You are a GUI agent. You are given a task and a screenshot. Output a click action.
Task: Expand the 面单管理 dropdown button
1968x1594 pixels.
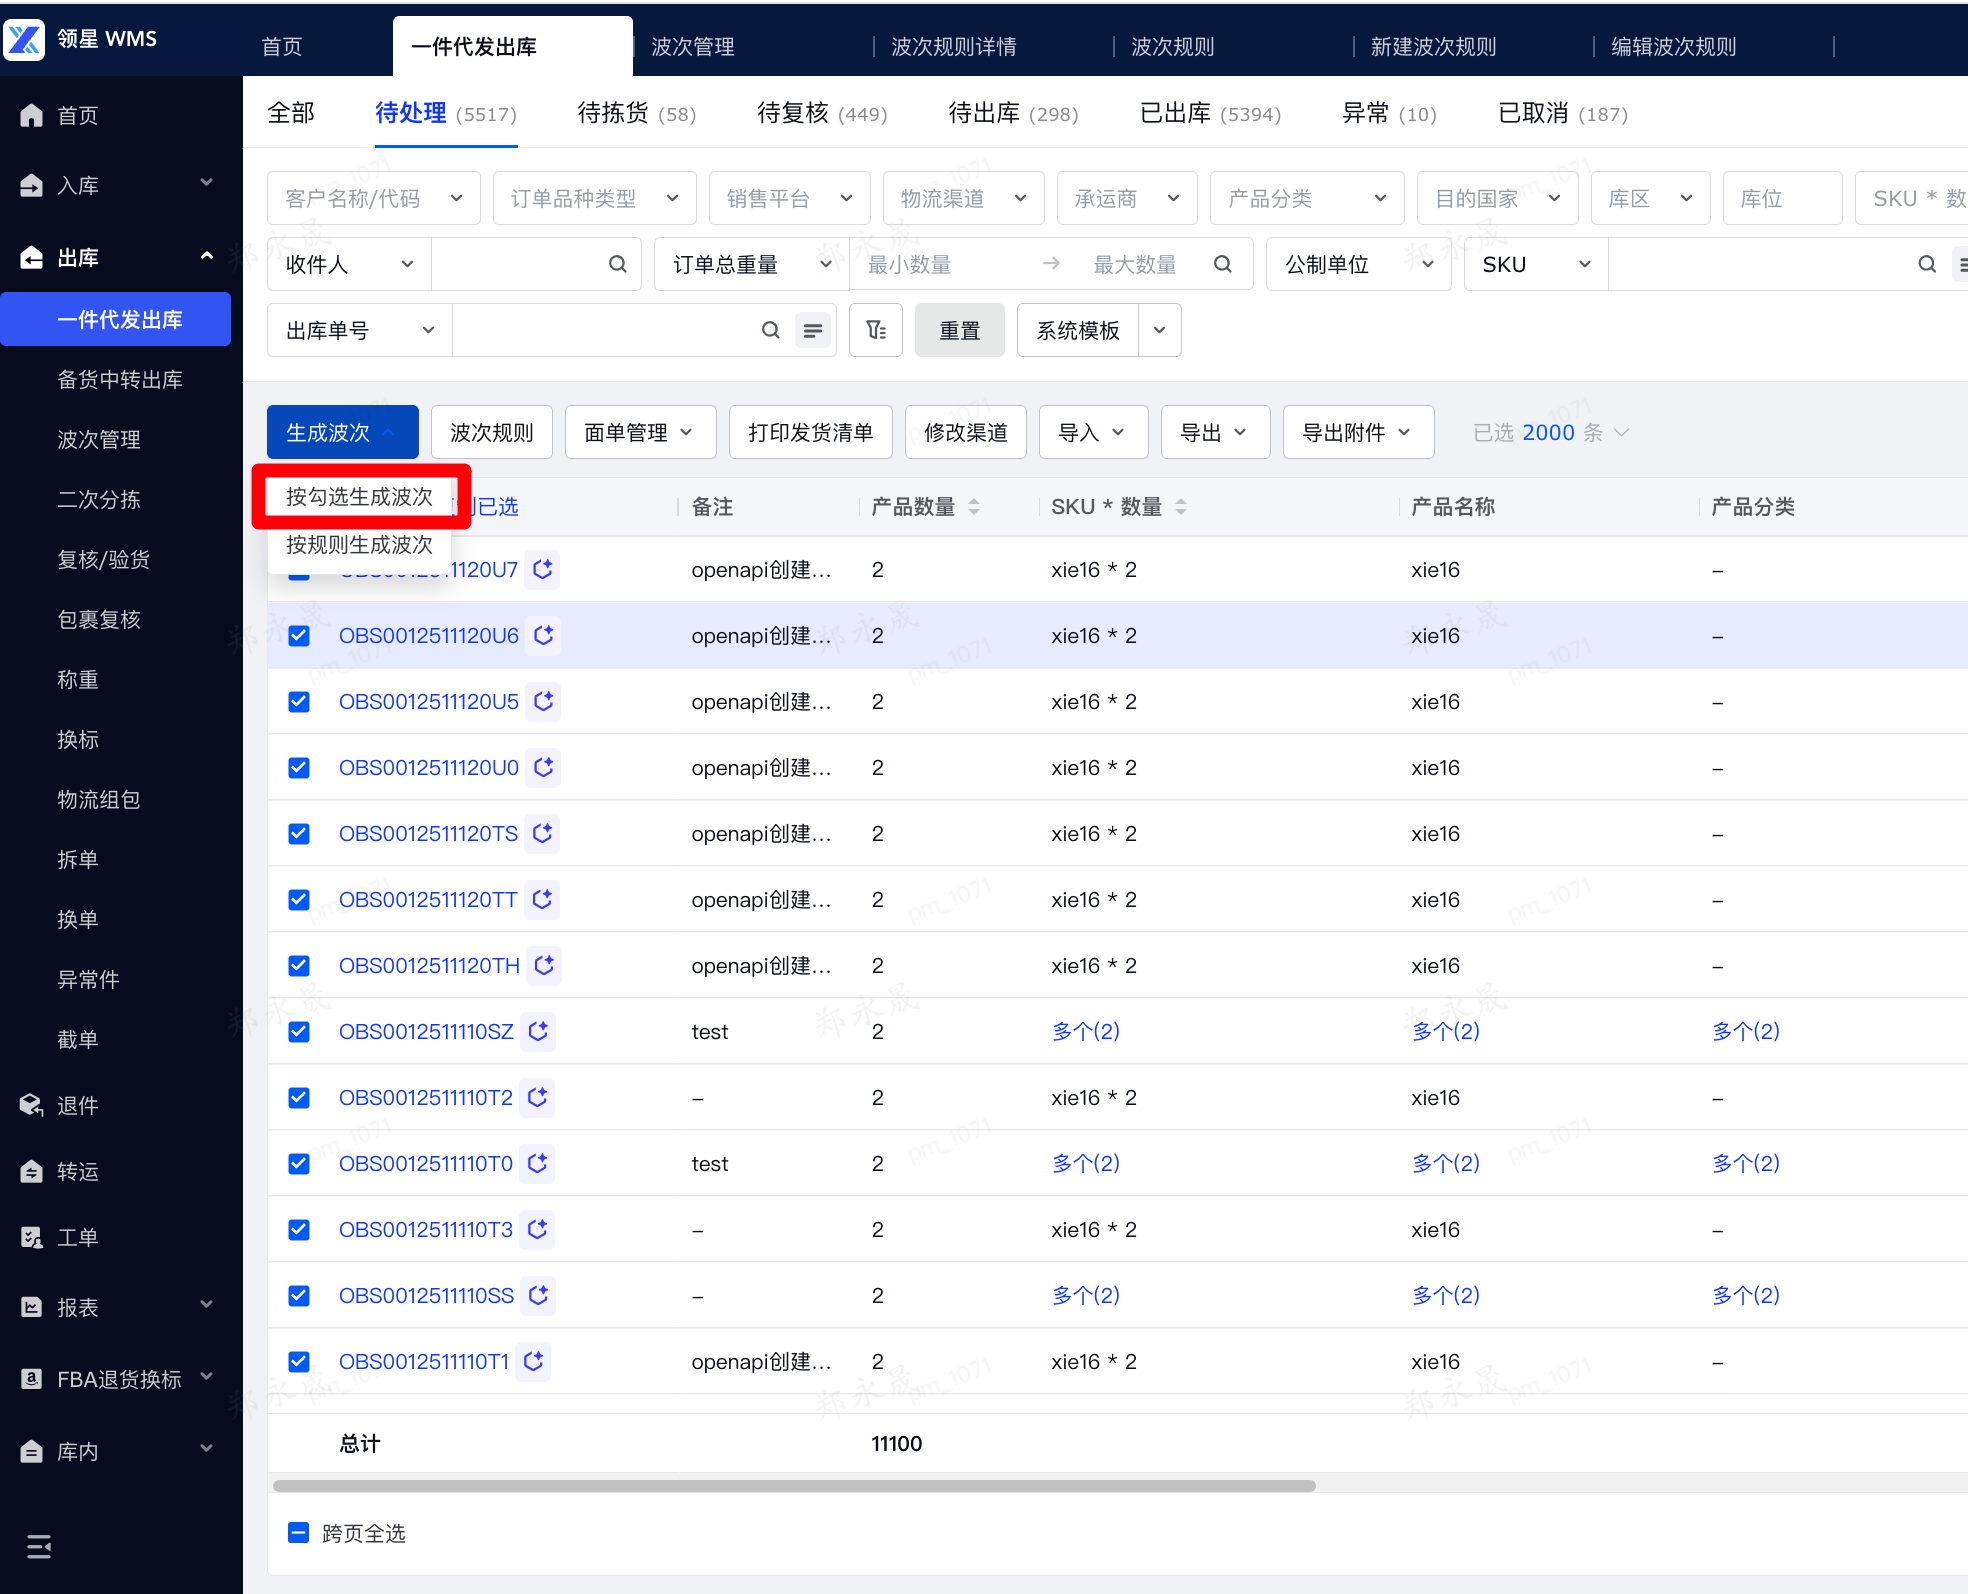(x=640, y=432)
